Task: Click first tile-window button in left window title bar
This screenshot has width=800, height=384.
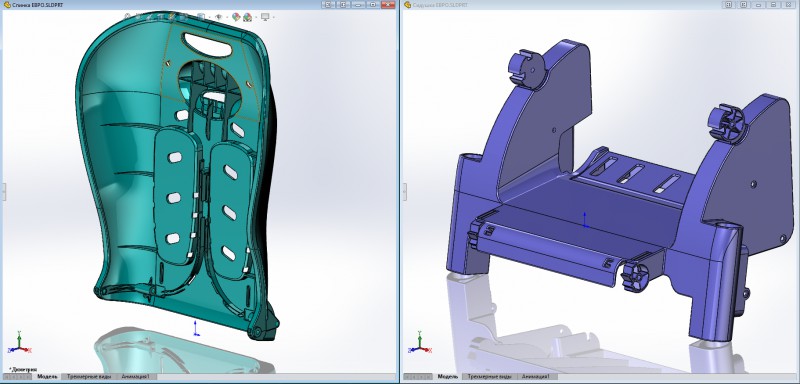Action: click(329, 4)
